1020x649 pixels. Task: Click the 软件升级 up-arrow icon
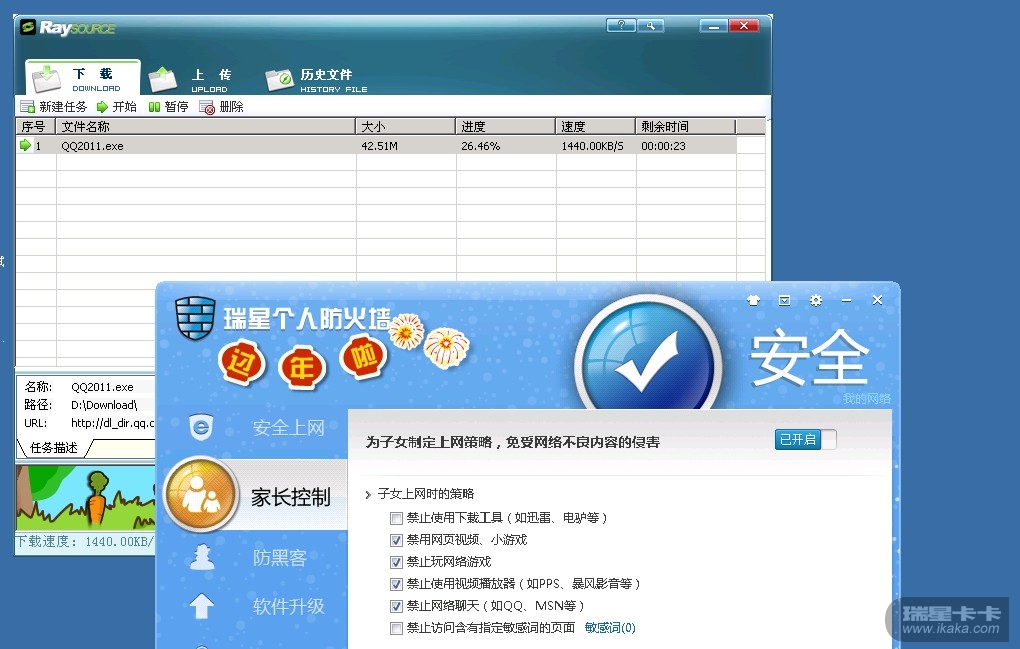(202, 606)
